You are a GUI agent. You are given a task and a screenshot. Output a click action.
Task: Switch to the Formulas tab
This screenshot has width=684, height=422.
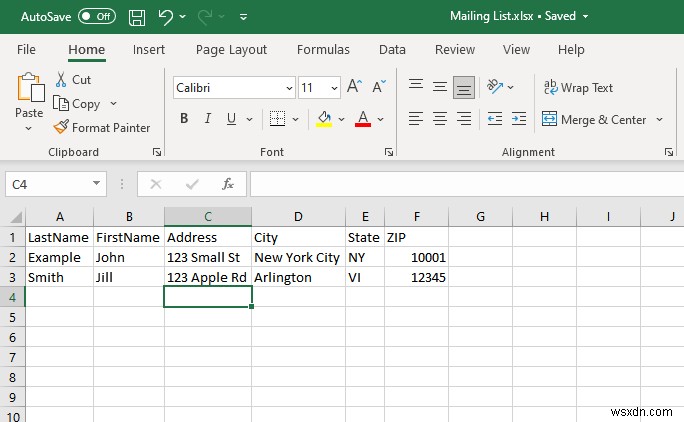323,50
